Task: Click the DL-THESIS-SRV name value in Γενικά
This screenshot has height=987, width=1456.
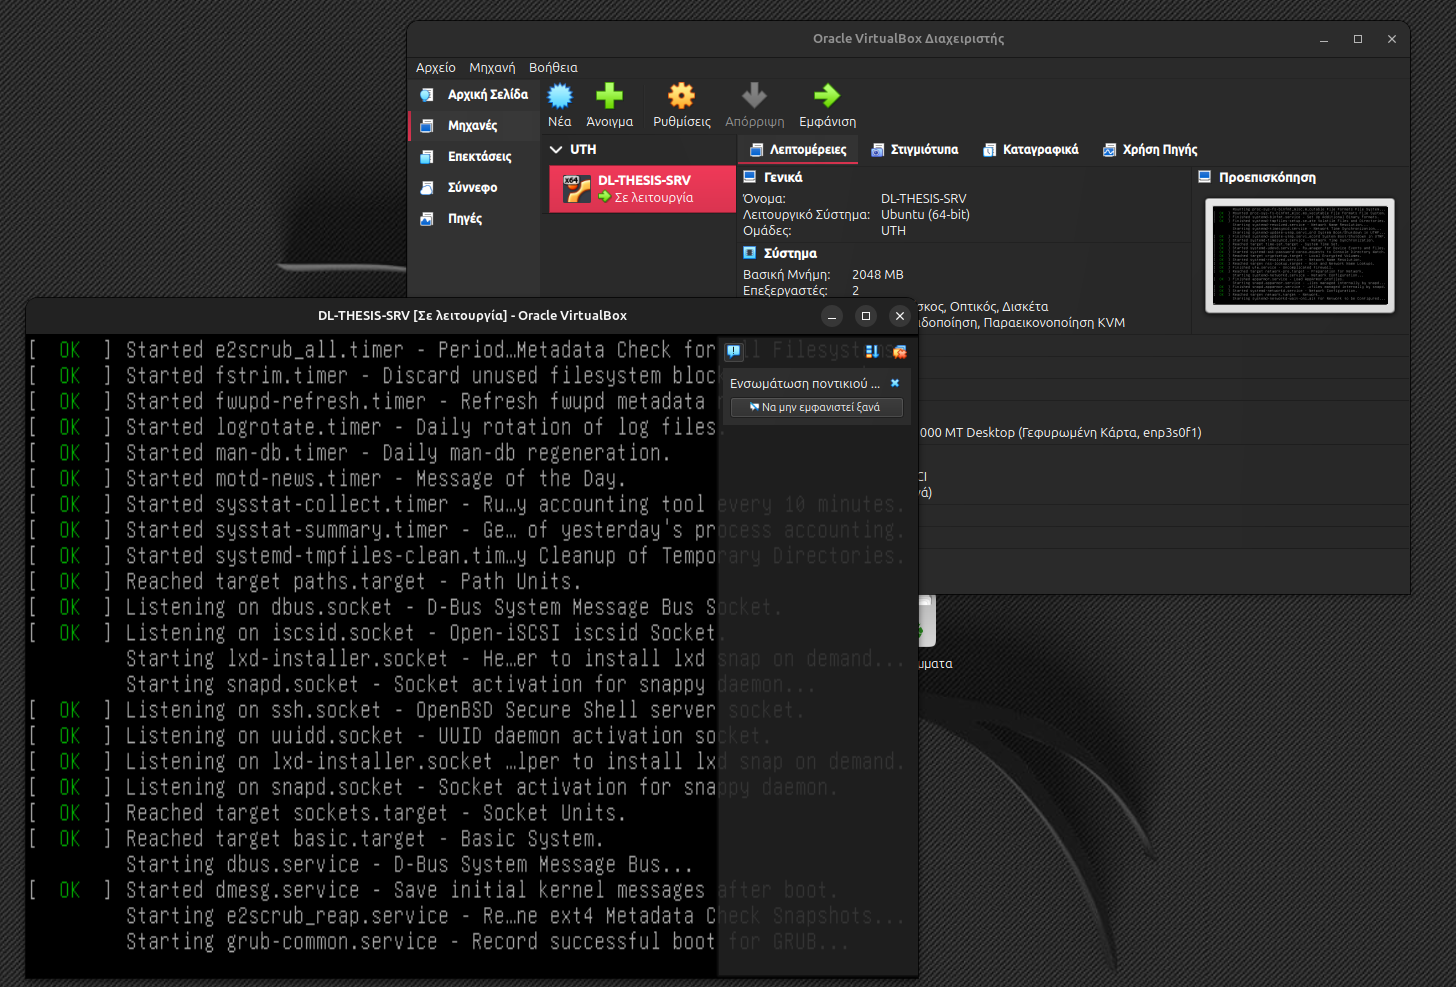Action: pos(923,198)
